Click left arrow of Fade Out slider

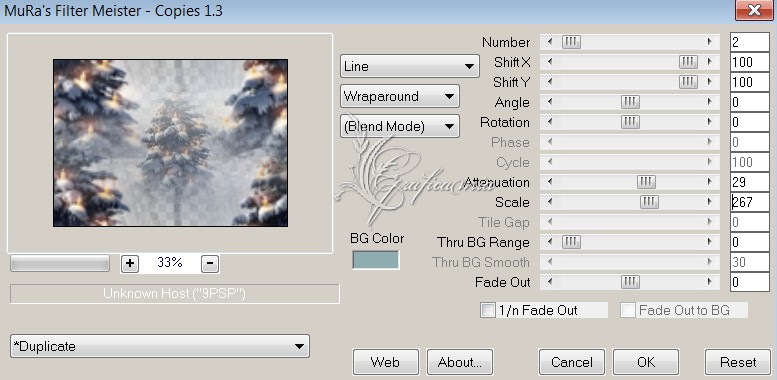click(550, 282)
